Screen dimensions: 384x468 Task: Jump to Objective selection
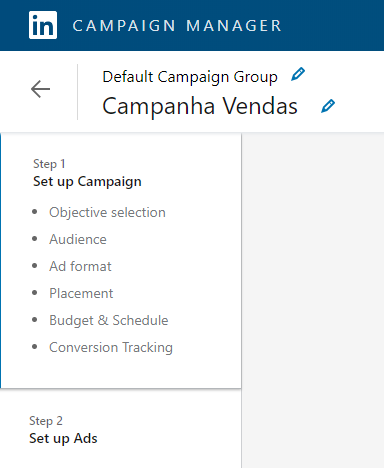click(107, 212)
